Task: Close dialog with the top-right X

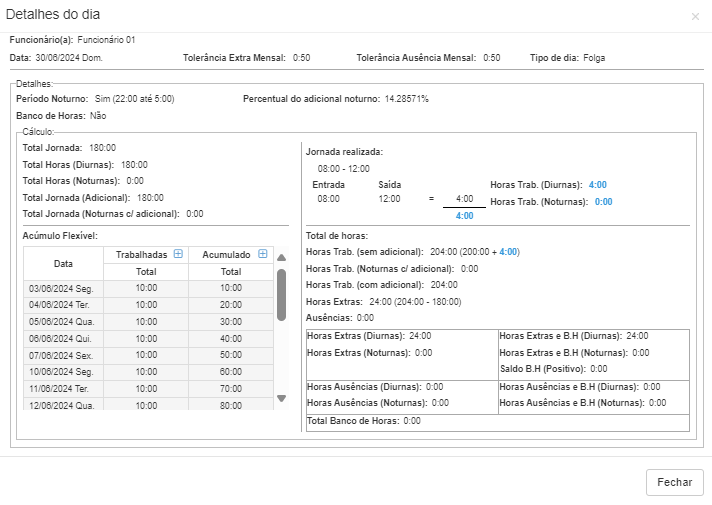Action: [695, 17]
